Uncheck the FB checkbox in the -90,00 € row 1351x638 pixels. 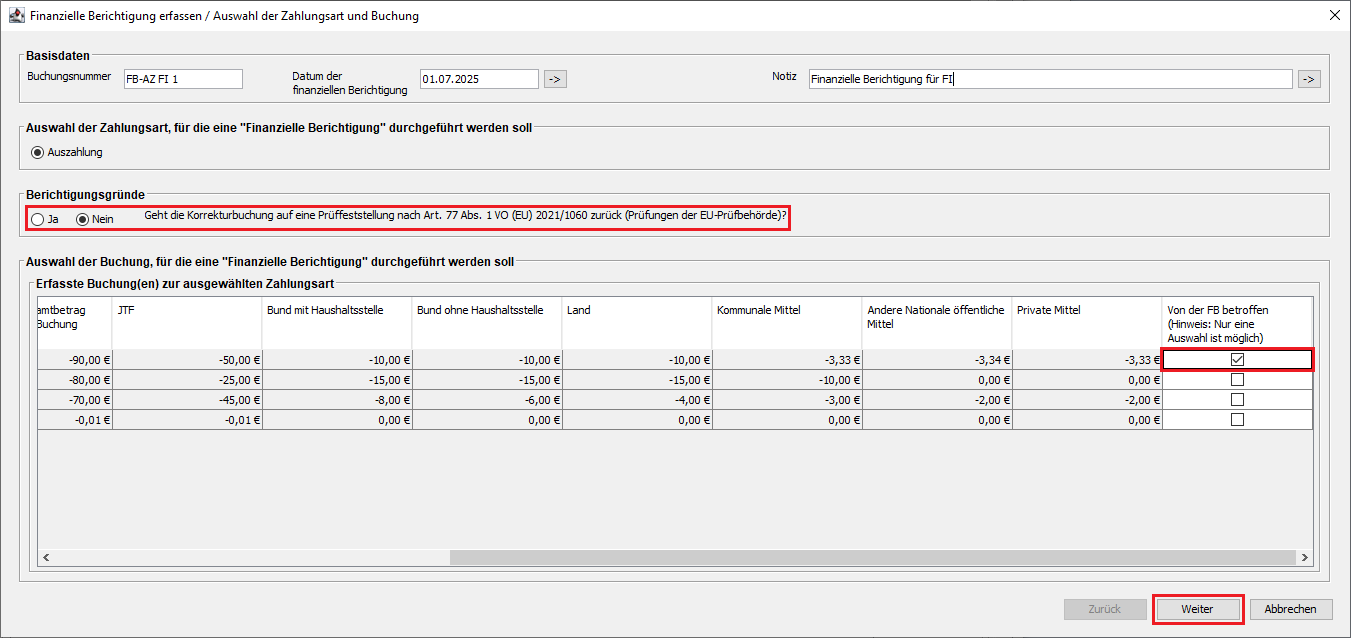pos(1237,360)
